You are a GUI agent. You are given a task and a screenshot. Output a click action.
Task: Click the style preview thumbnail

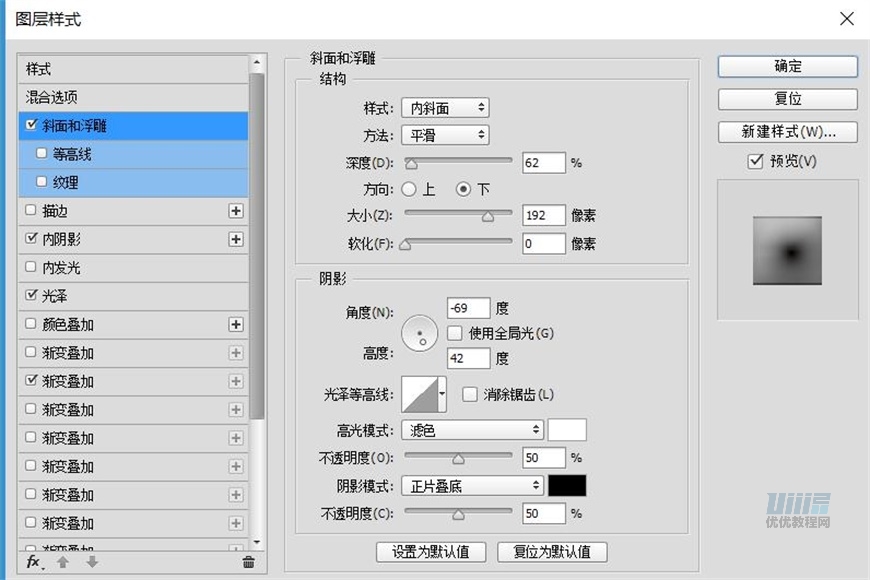787,250
